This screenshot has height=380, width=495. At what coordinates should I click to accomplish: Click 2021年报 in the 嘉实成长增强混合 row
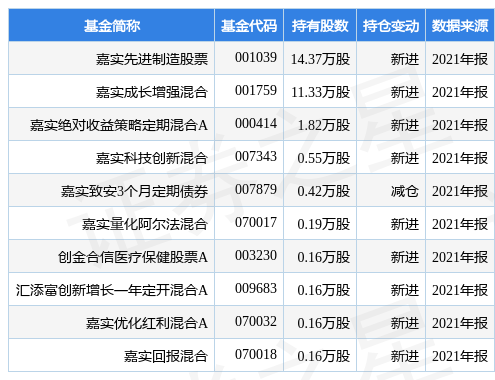(x=460, y=92)
